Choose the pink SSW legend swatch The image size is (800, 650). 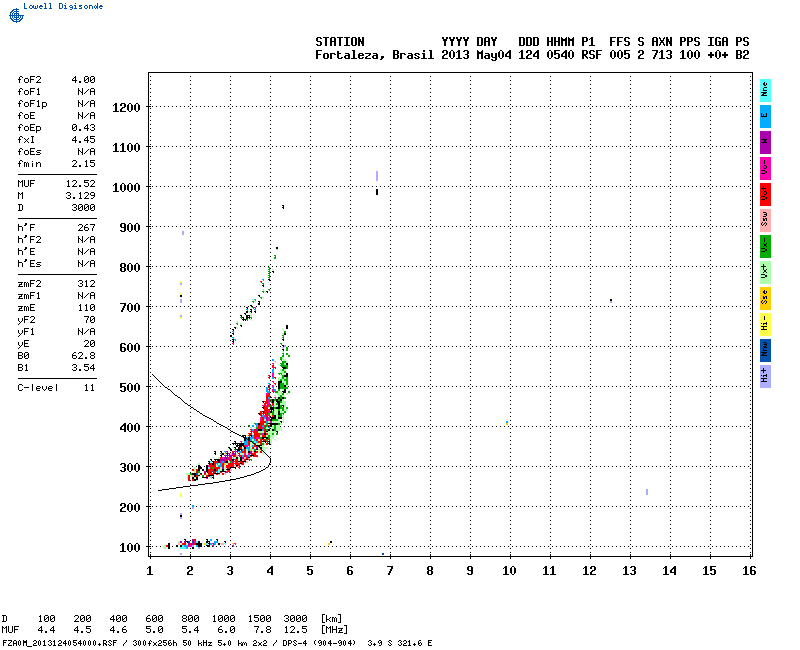(x=765, y=220)
